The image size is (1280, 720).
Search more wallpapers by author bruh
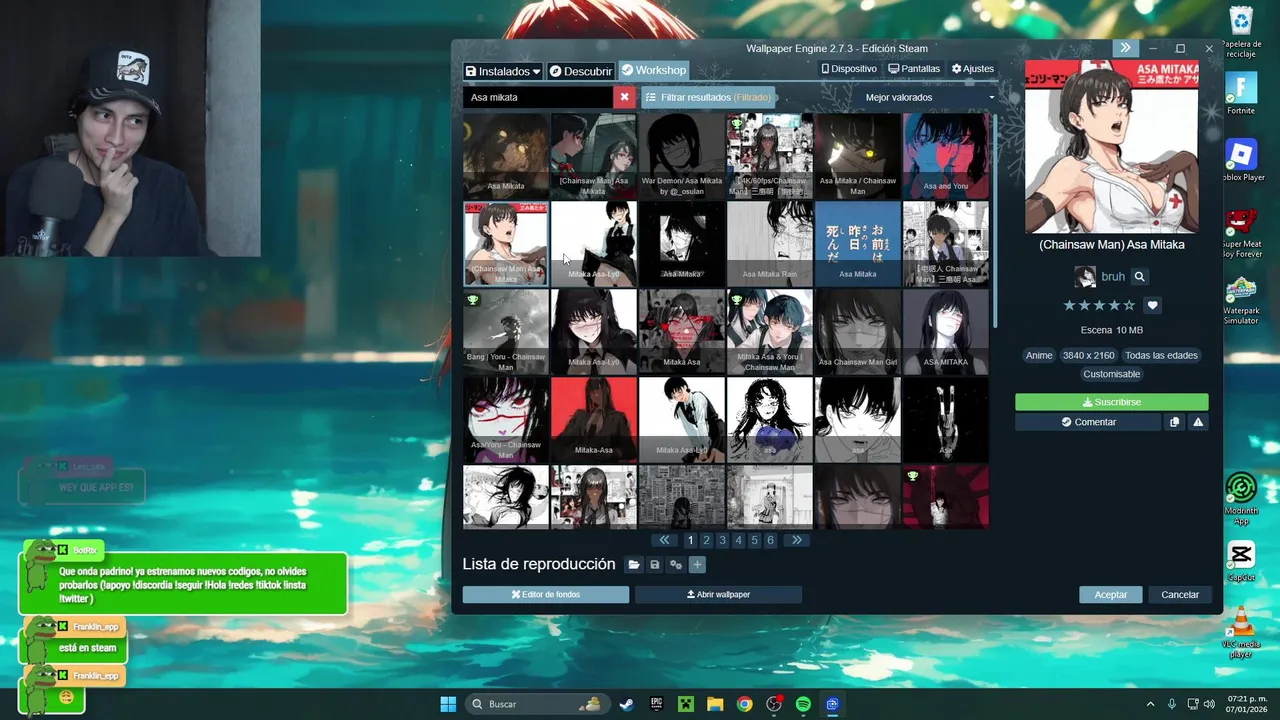pos(1140,277)
